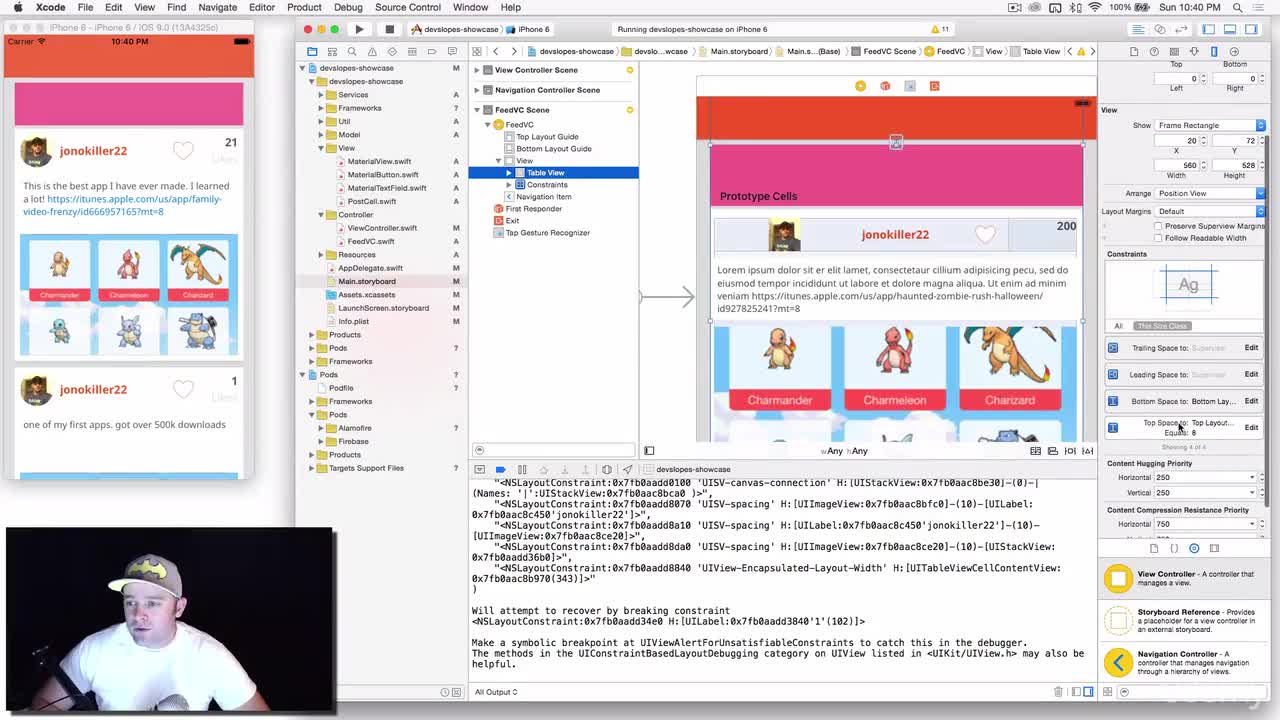Open the Report navigator icon
This screenshot has width=1280, height=720.
point(452,51)
